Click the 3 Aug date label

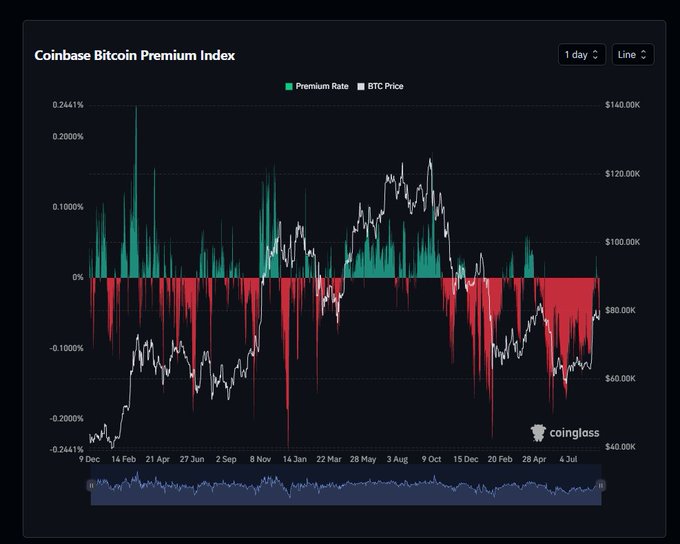click(x=397, y=459)
